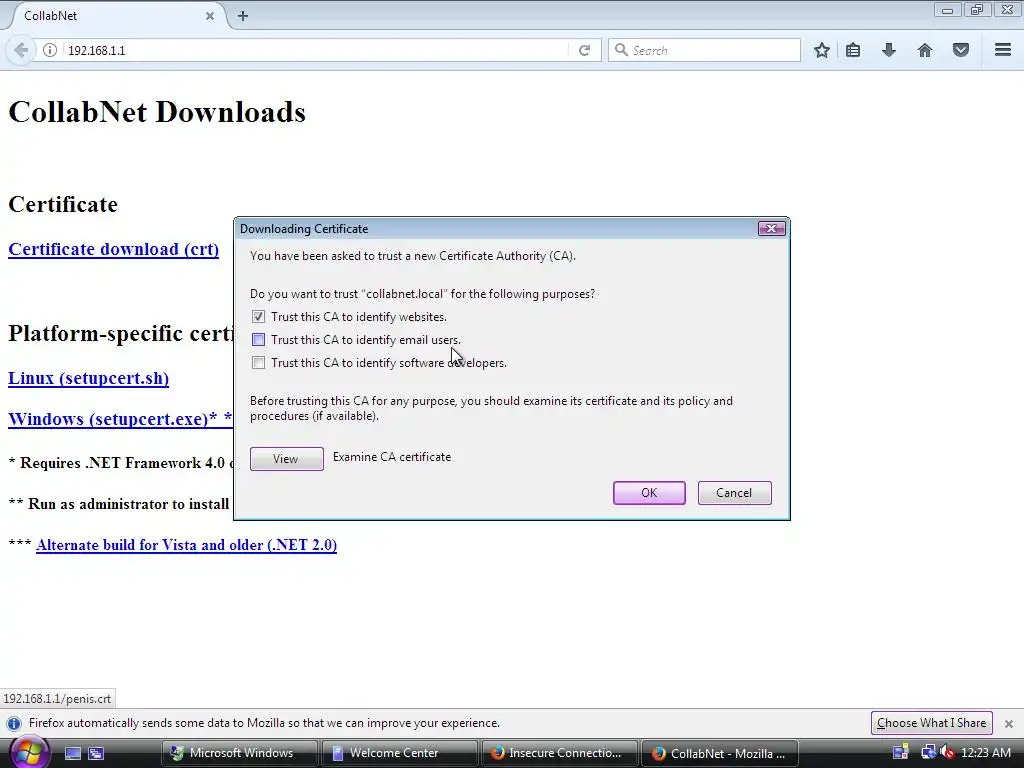Viewport: 1024px width, 768px height.
Task: Click the taskbar clock showing 12:23 AM
Action: click(x=985, y=753)
